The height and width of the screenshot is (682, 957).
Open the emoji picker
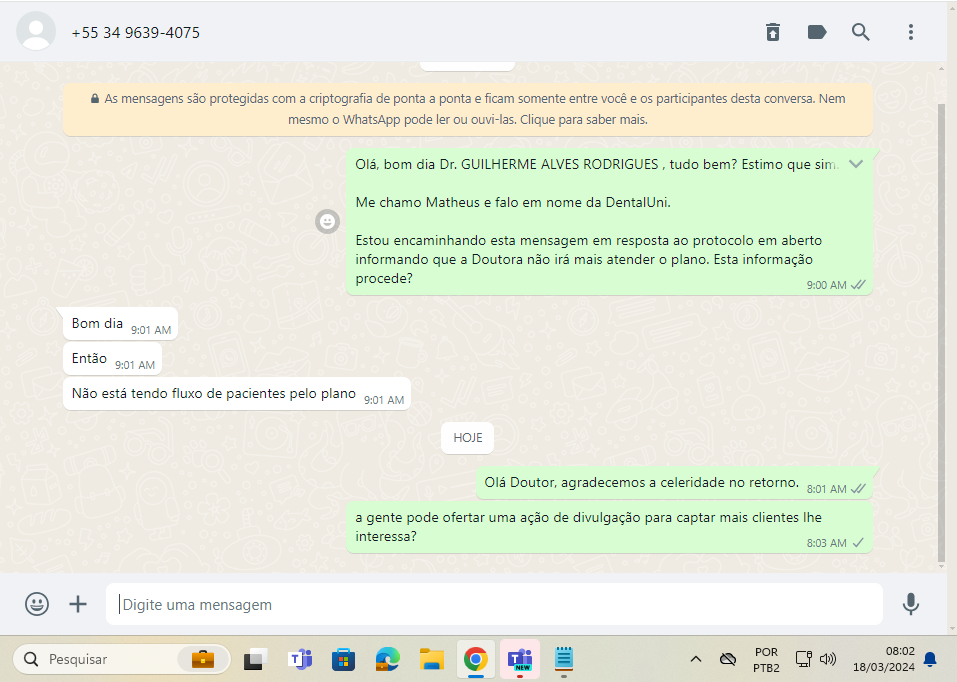point(37,604)
